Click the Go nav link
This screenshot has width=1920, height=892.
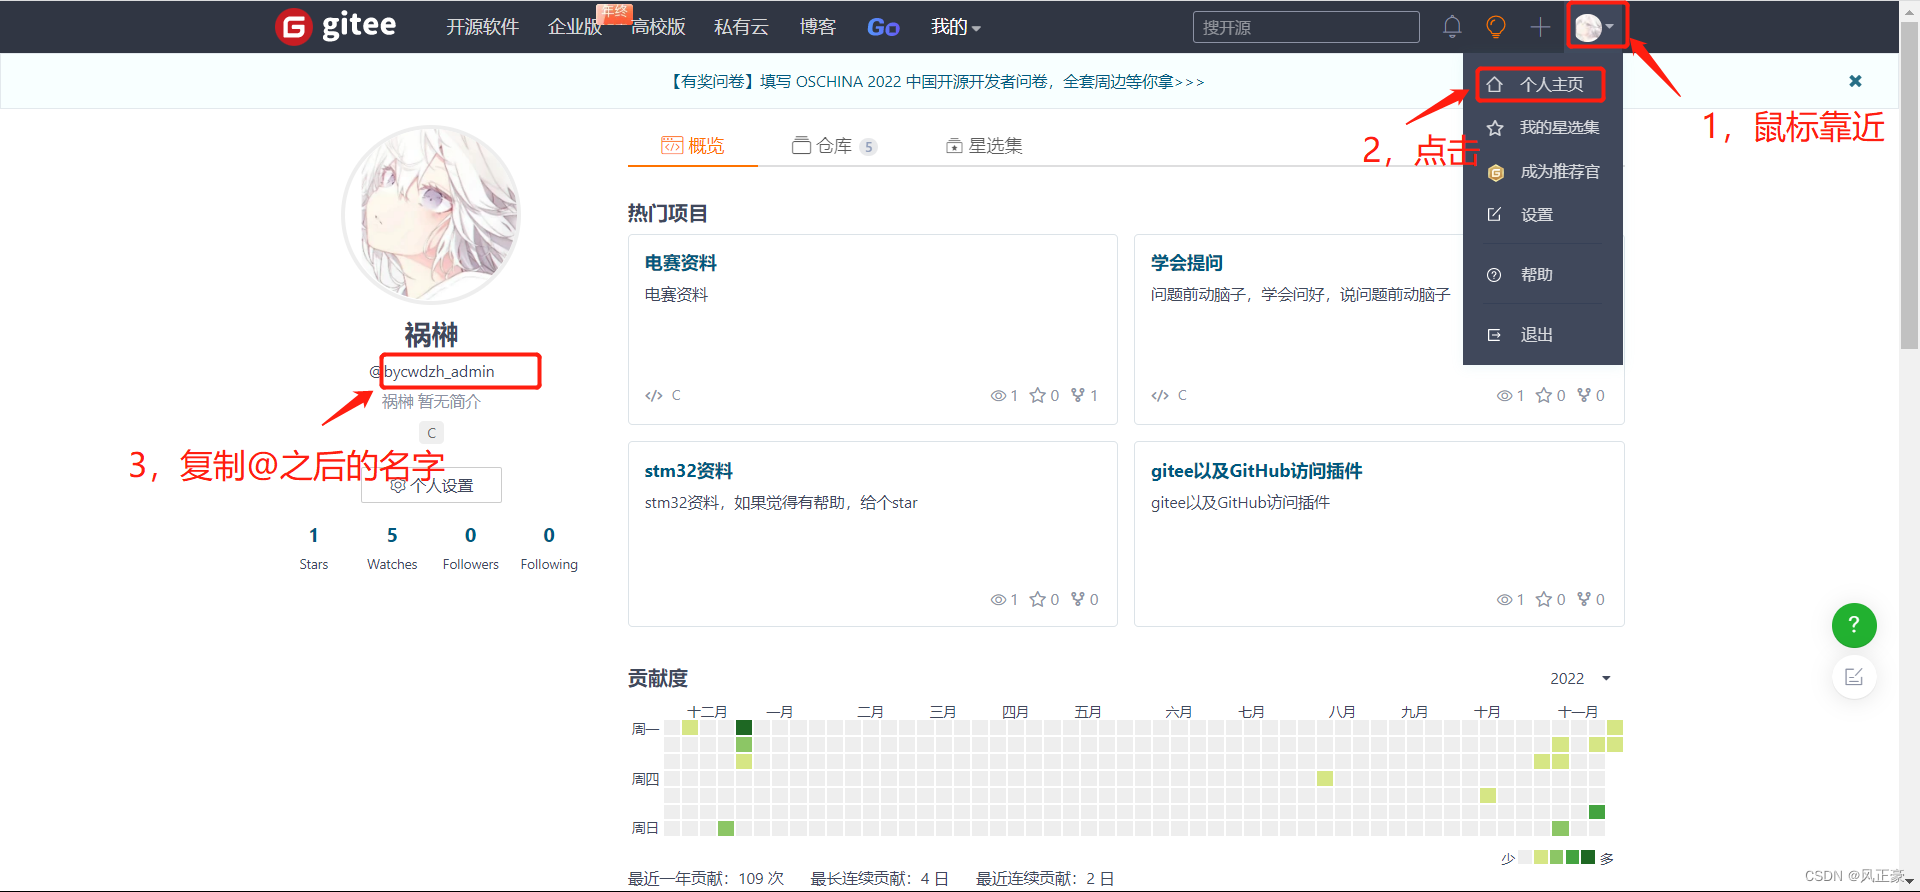click(883, 27)
